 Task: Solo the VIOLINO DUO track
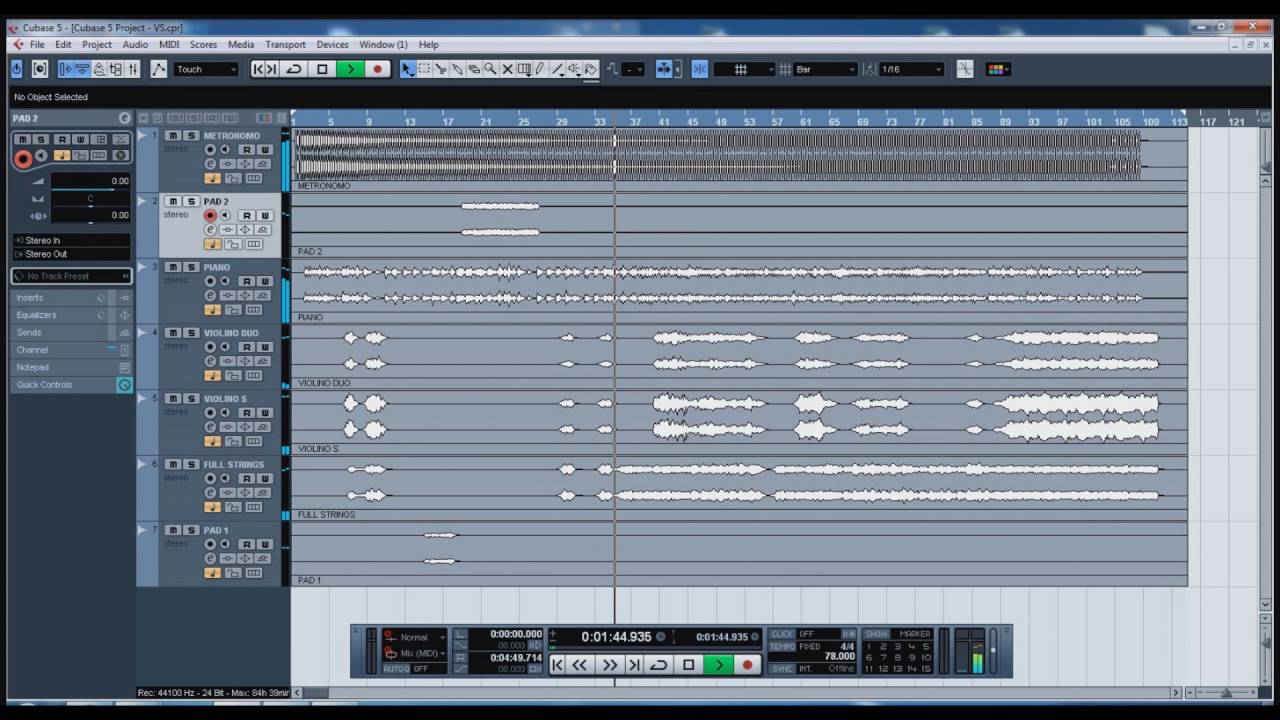(x=190, y=333)
